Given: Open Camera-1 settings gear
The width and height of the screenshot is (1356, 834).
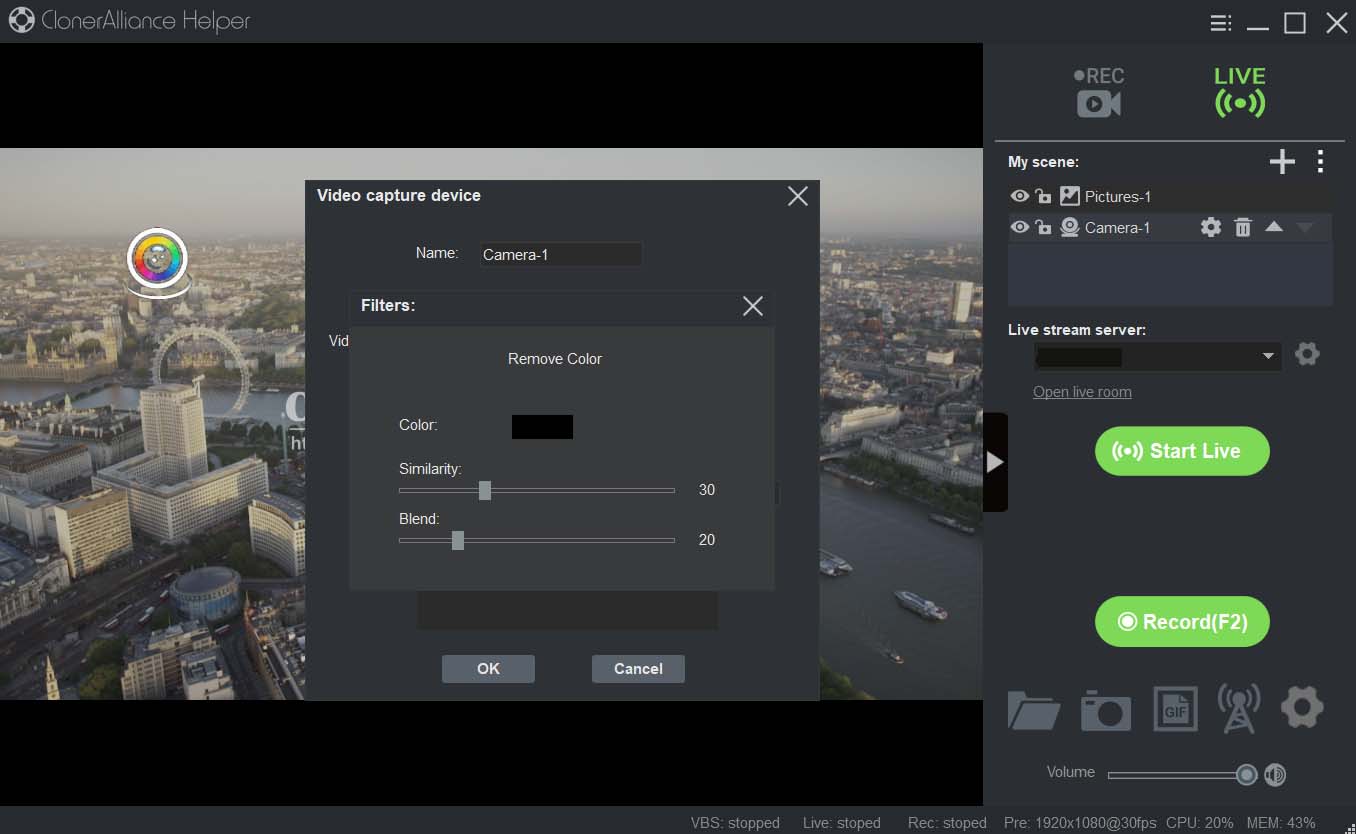Looking at the screenshot, I should (1211, 227).
